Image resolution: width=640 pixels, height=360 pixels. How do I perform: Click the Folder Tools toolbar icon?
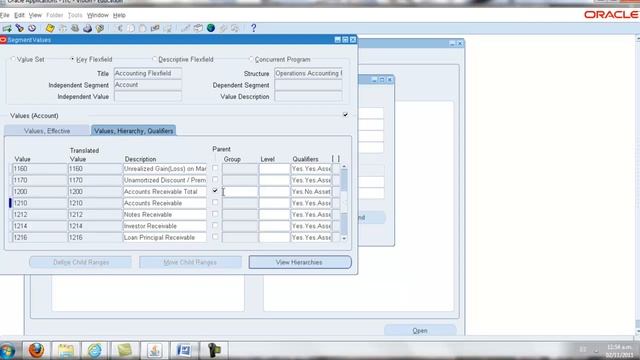[235, 28]
